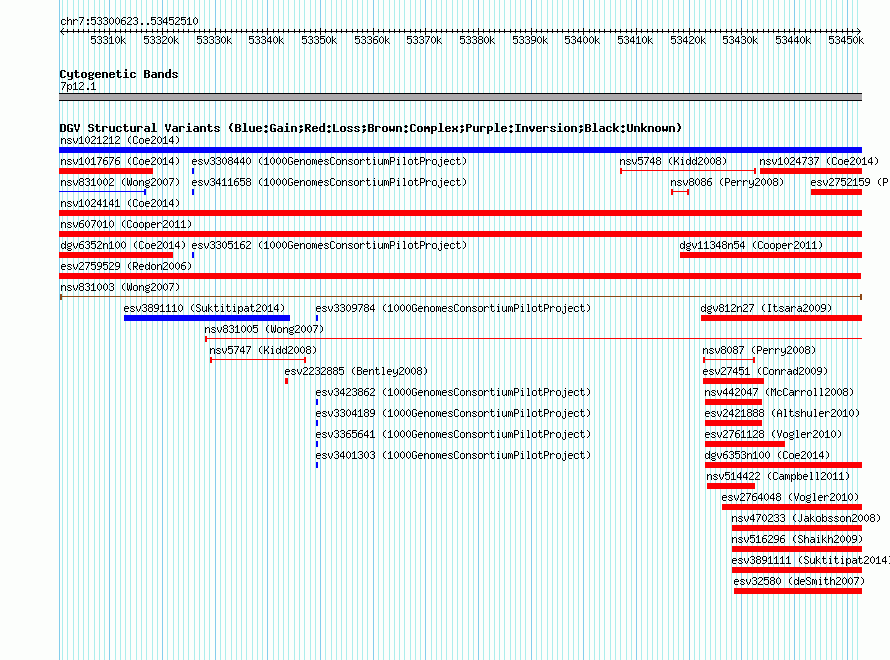Click the 7p12.1 cytogenetic band bar
890x660 pixels.
point(460,97)
